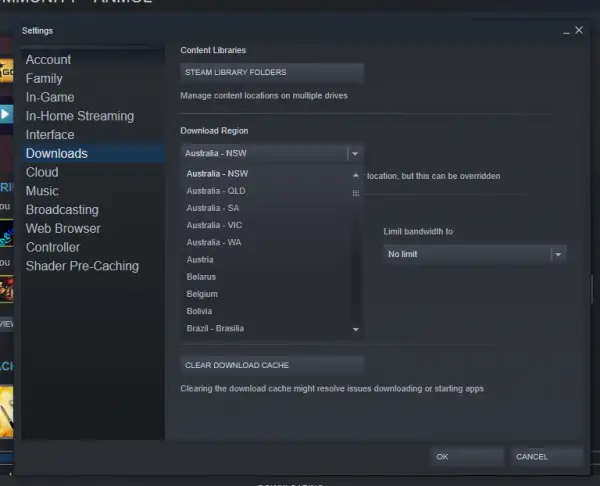Click Clear Download Cache button
This screenshot has height=486, width=600.
click(272, 365)
